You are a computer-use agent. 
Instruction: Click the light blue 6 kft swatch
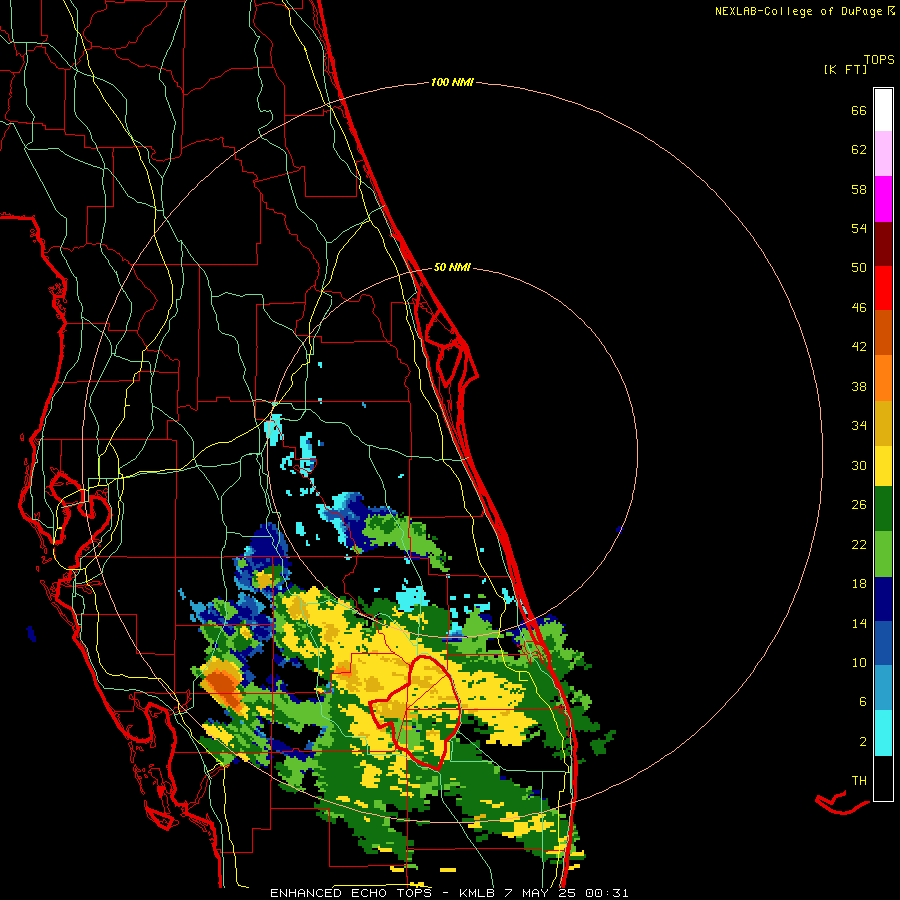(883, 688)
